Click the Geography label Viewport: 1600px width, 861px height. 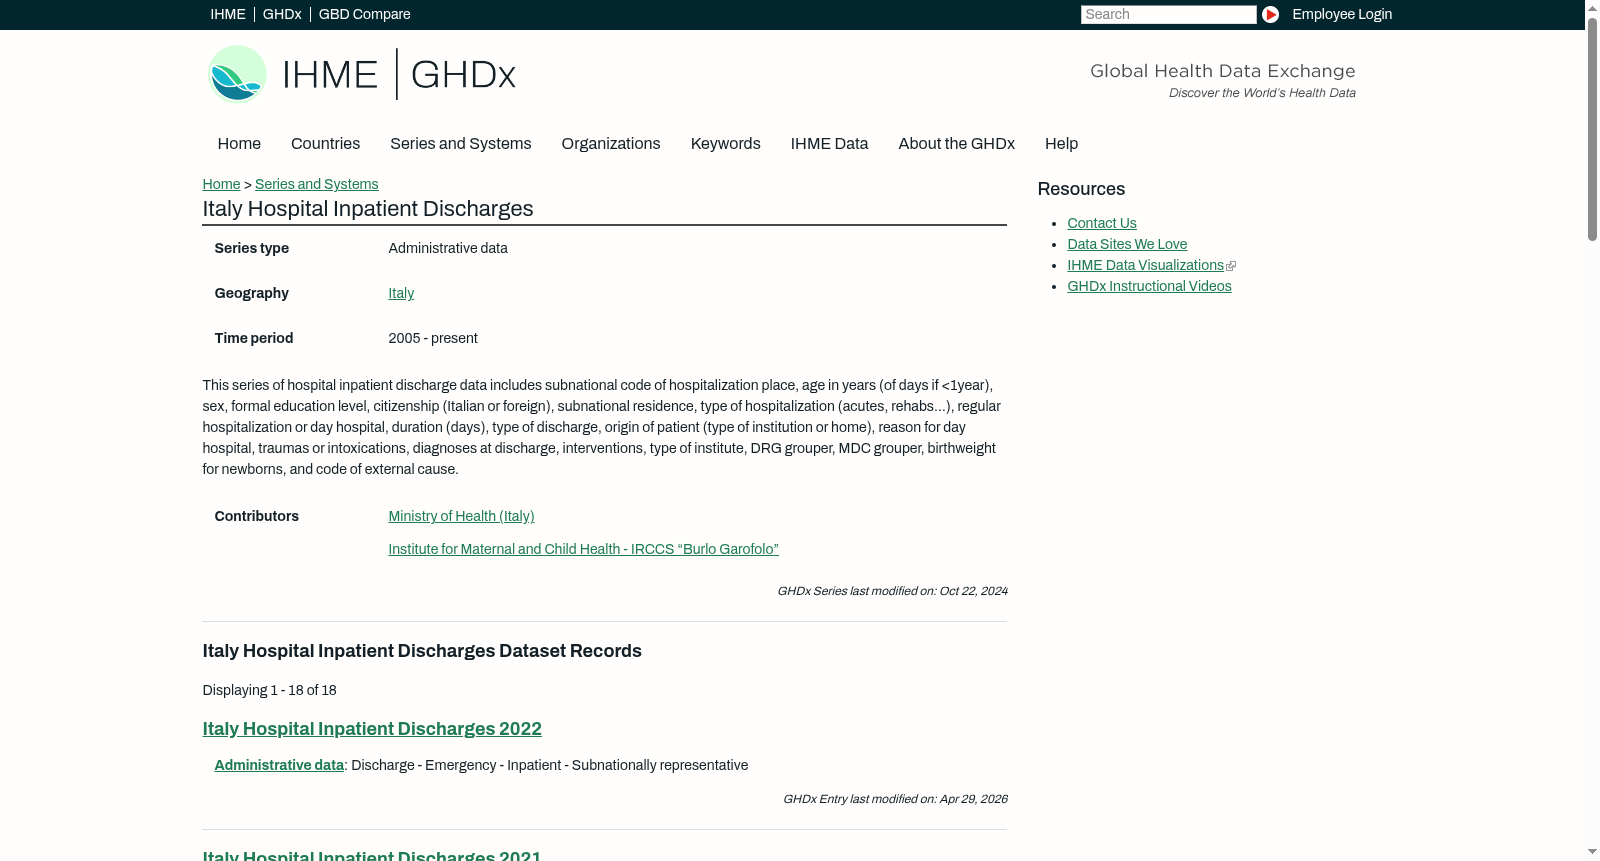pyautogui.click(x=251, y=293)
